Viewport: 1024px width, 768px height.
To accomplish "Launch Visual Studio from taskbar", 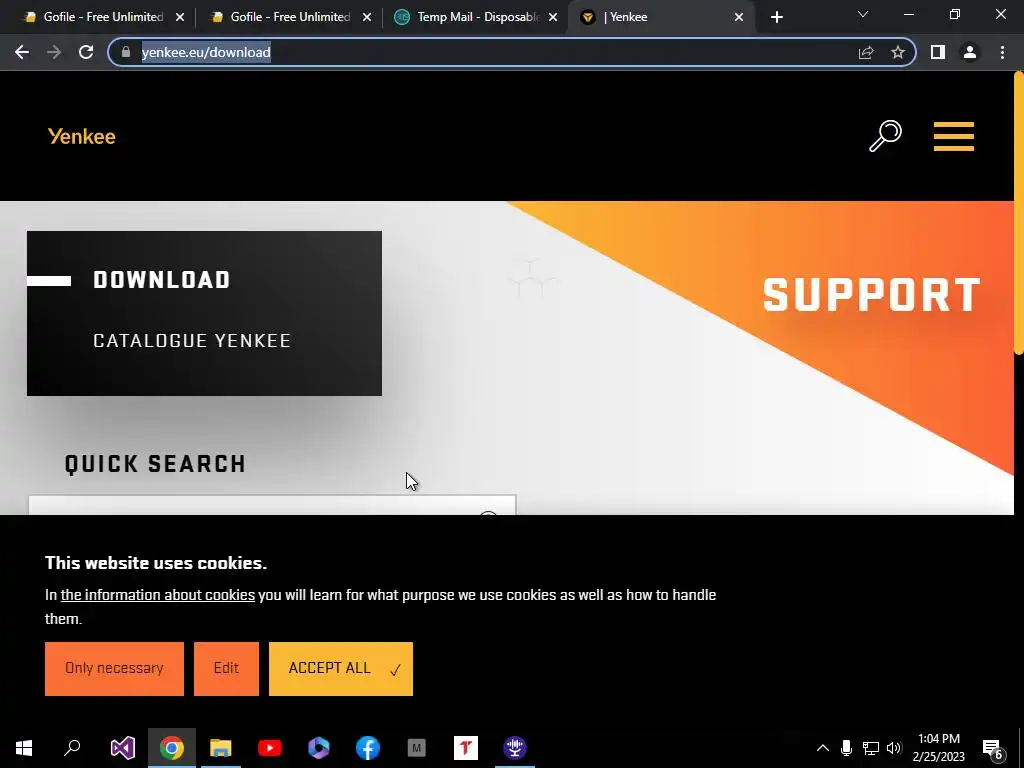I will click(122, 747).
